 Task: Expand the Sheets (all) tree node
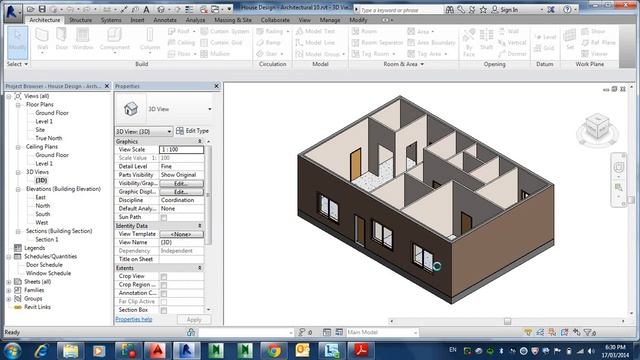pyautogui.click(x=9, y=282)
